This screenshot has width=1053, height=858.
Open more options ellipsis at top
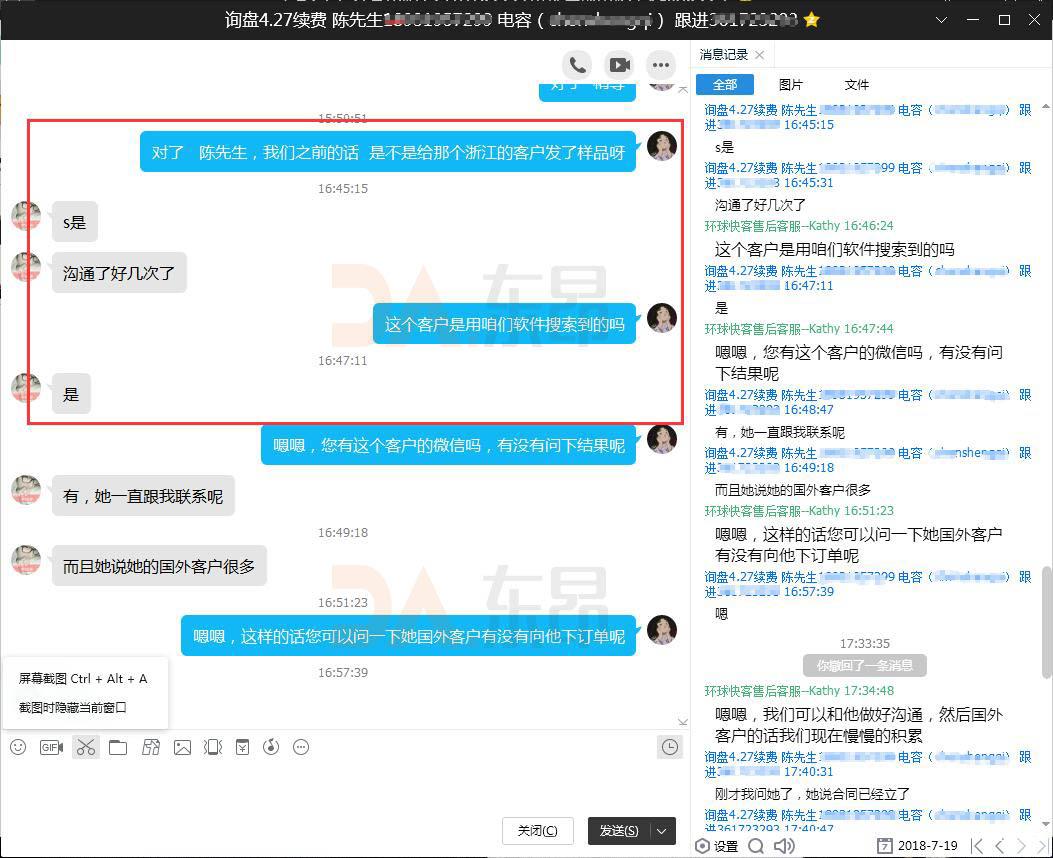661,65
